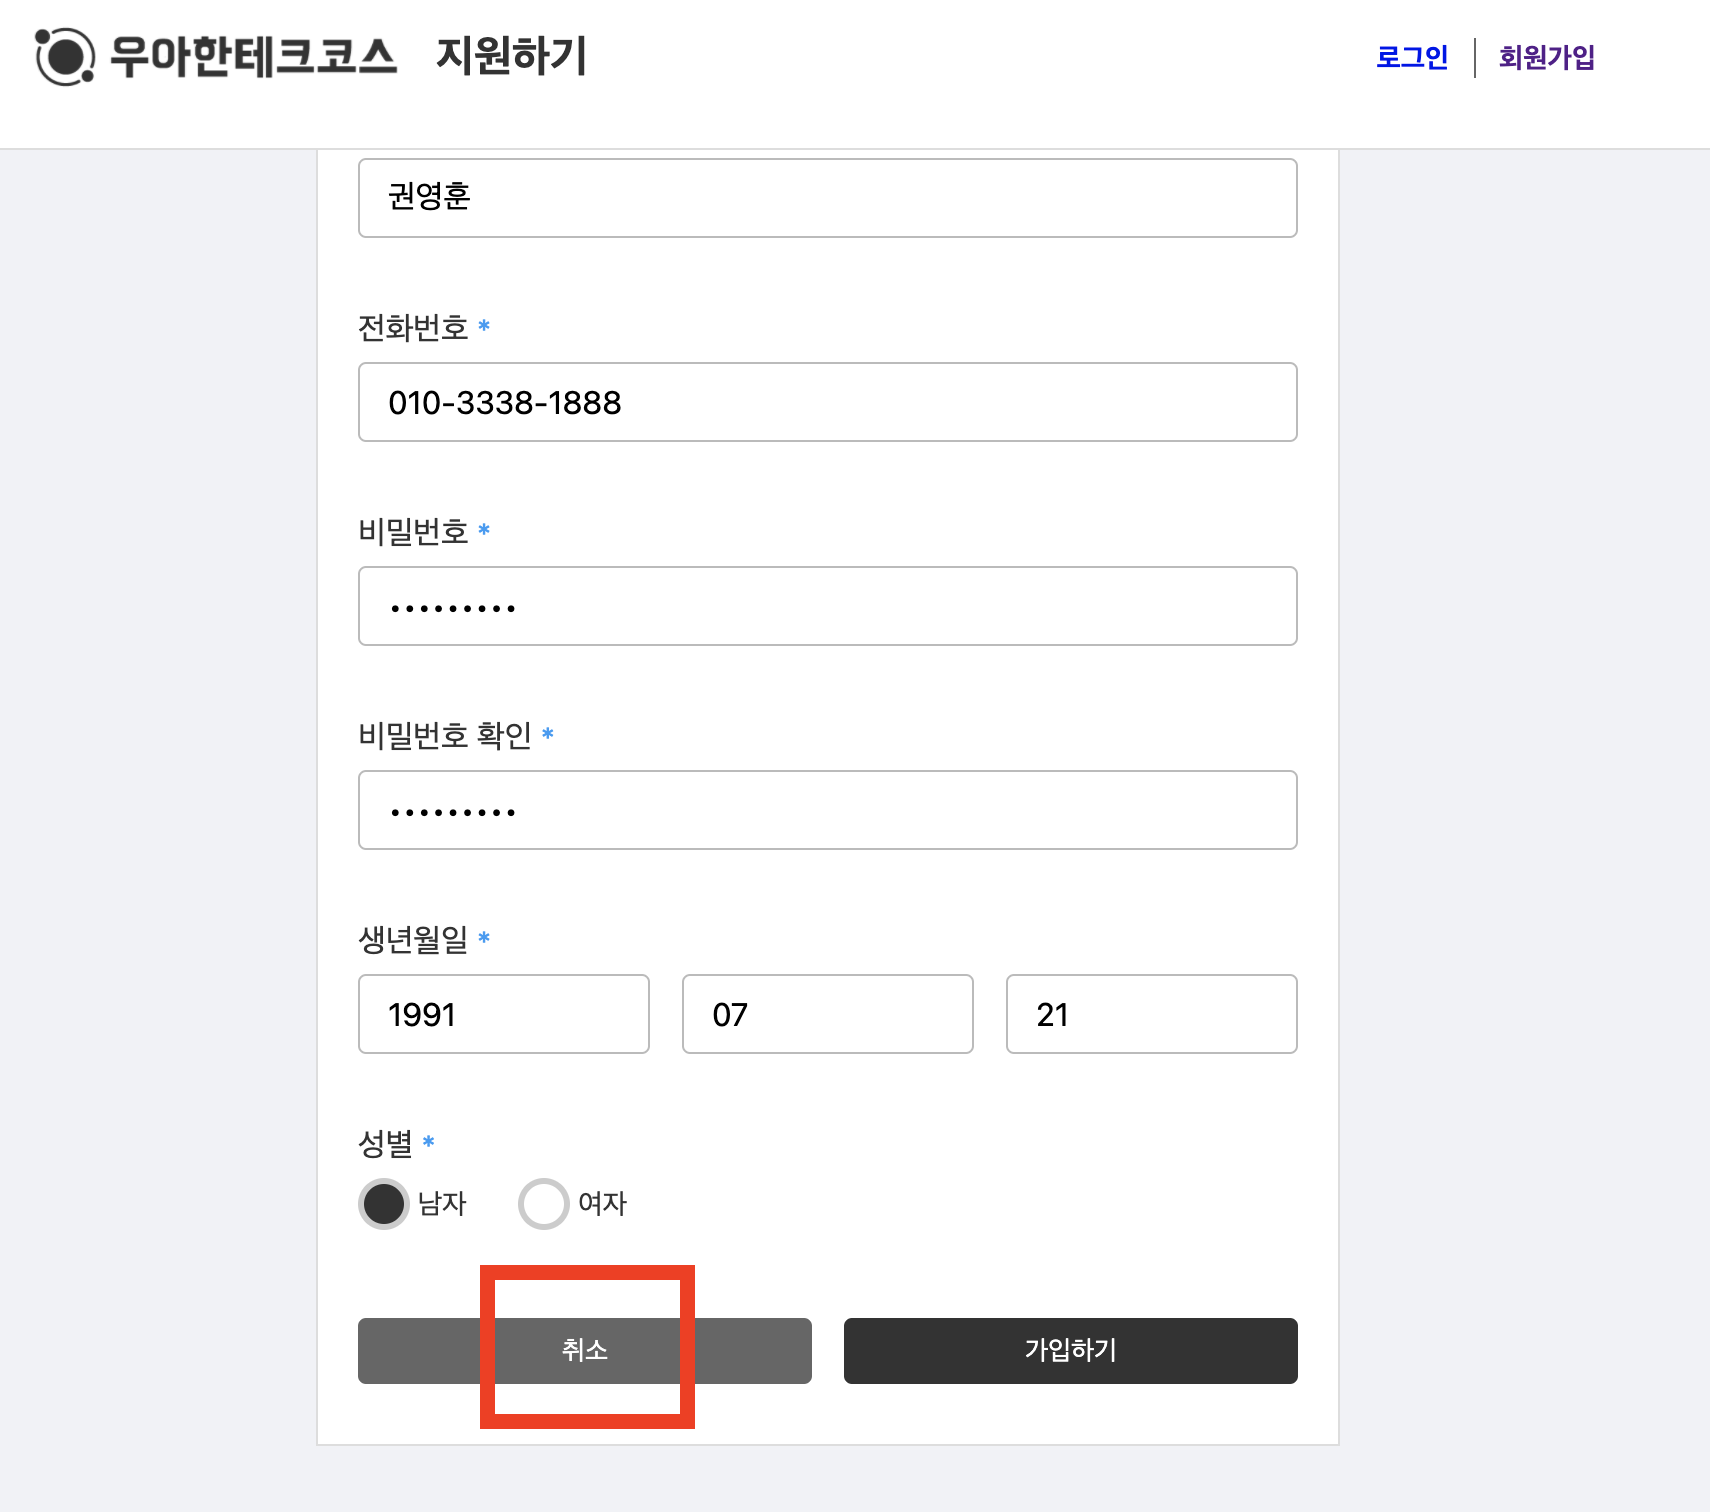Click the name field containing 권영훈
Image resolution: width=1710 pixels, height=1512 pixels.
(x=827, y=198)
